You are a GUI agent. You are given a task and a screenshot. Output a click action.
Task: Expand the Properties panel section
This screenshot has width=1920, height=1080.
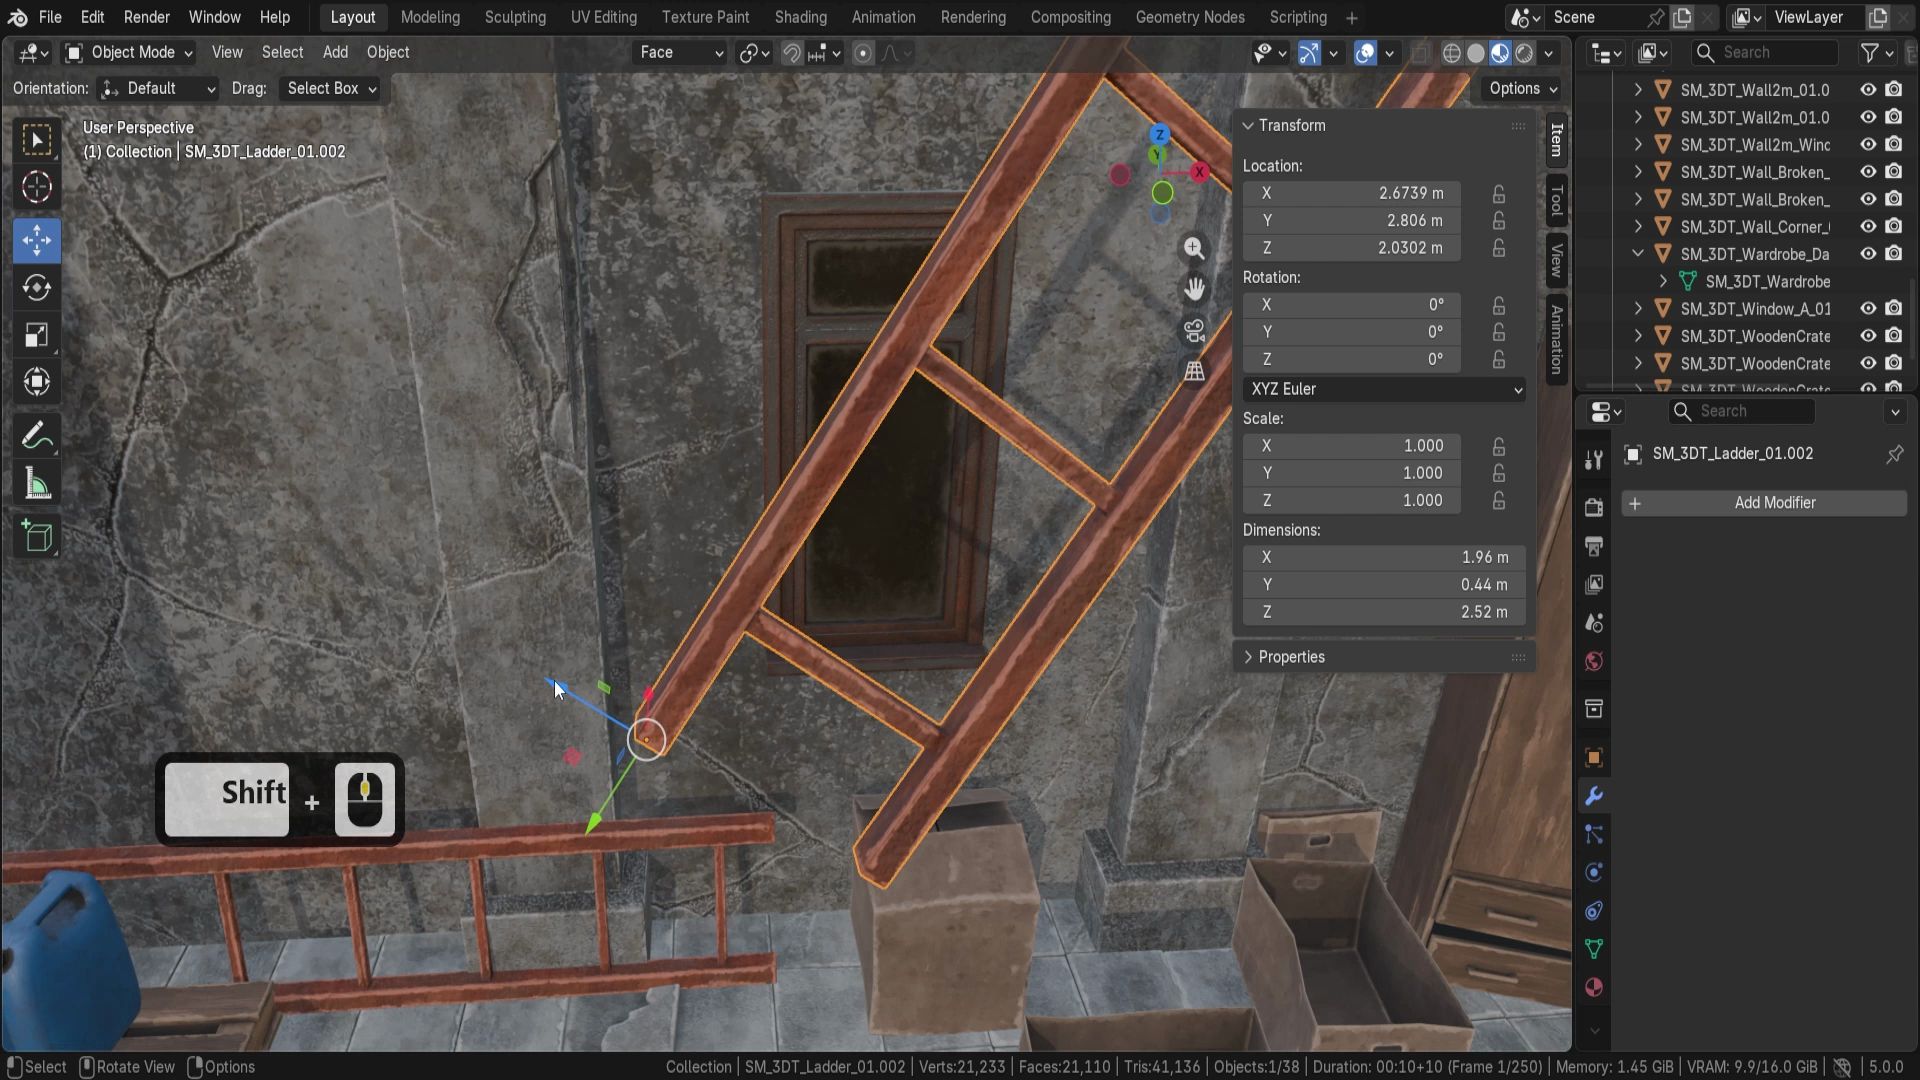(1290, 657)
